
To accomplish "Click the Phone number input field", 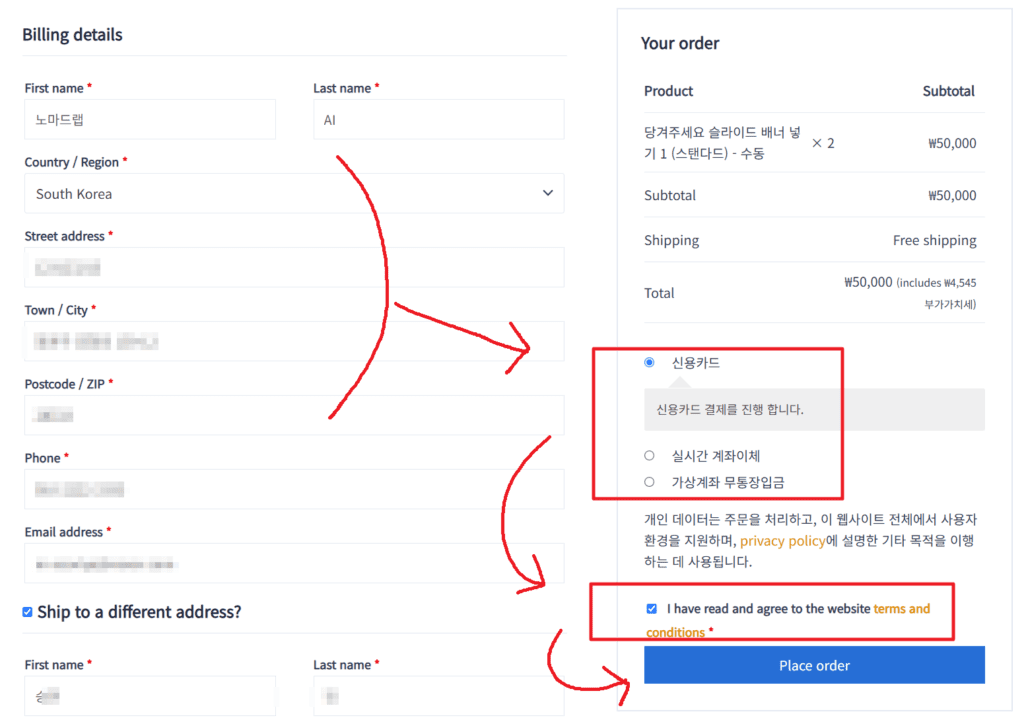I will pyautogui.click(x=294, y=489).
